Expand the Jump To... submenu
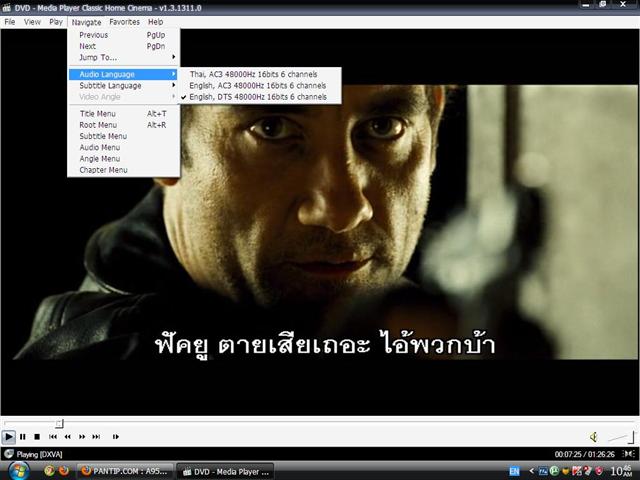This screenshot has height=480, width=640. coord(123,58)
